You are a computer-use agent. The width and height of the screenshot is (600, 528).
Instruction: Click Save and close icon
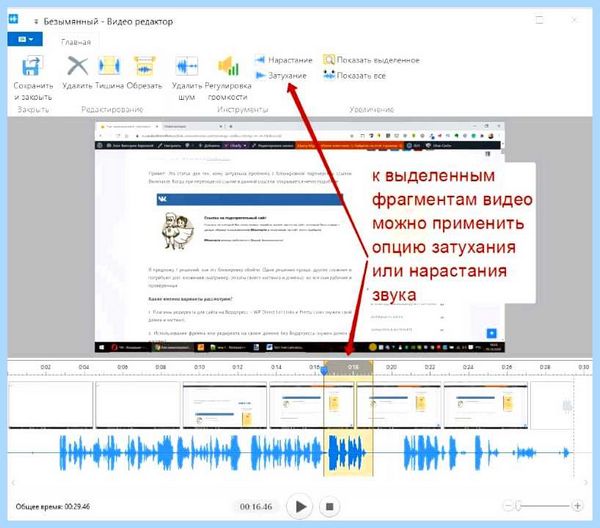[x=32, y=66]
